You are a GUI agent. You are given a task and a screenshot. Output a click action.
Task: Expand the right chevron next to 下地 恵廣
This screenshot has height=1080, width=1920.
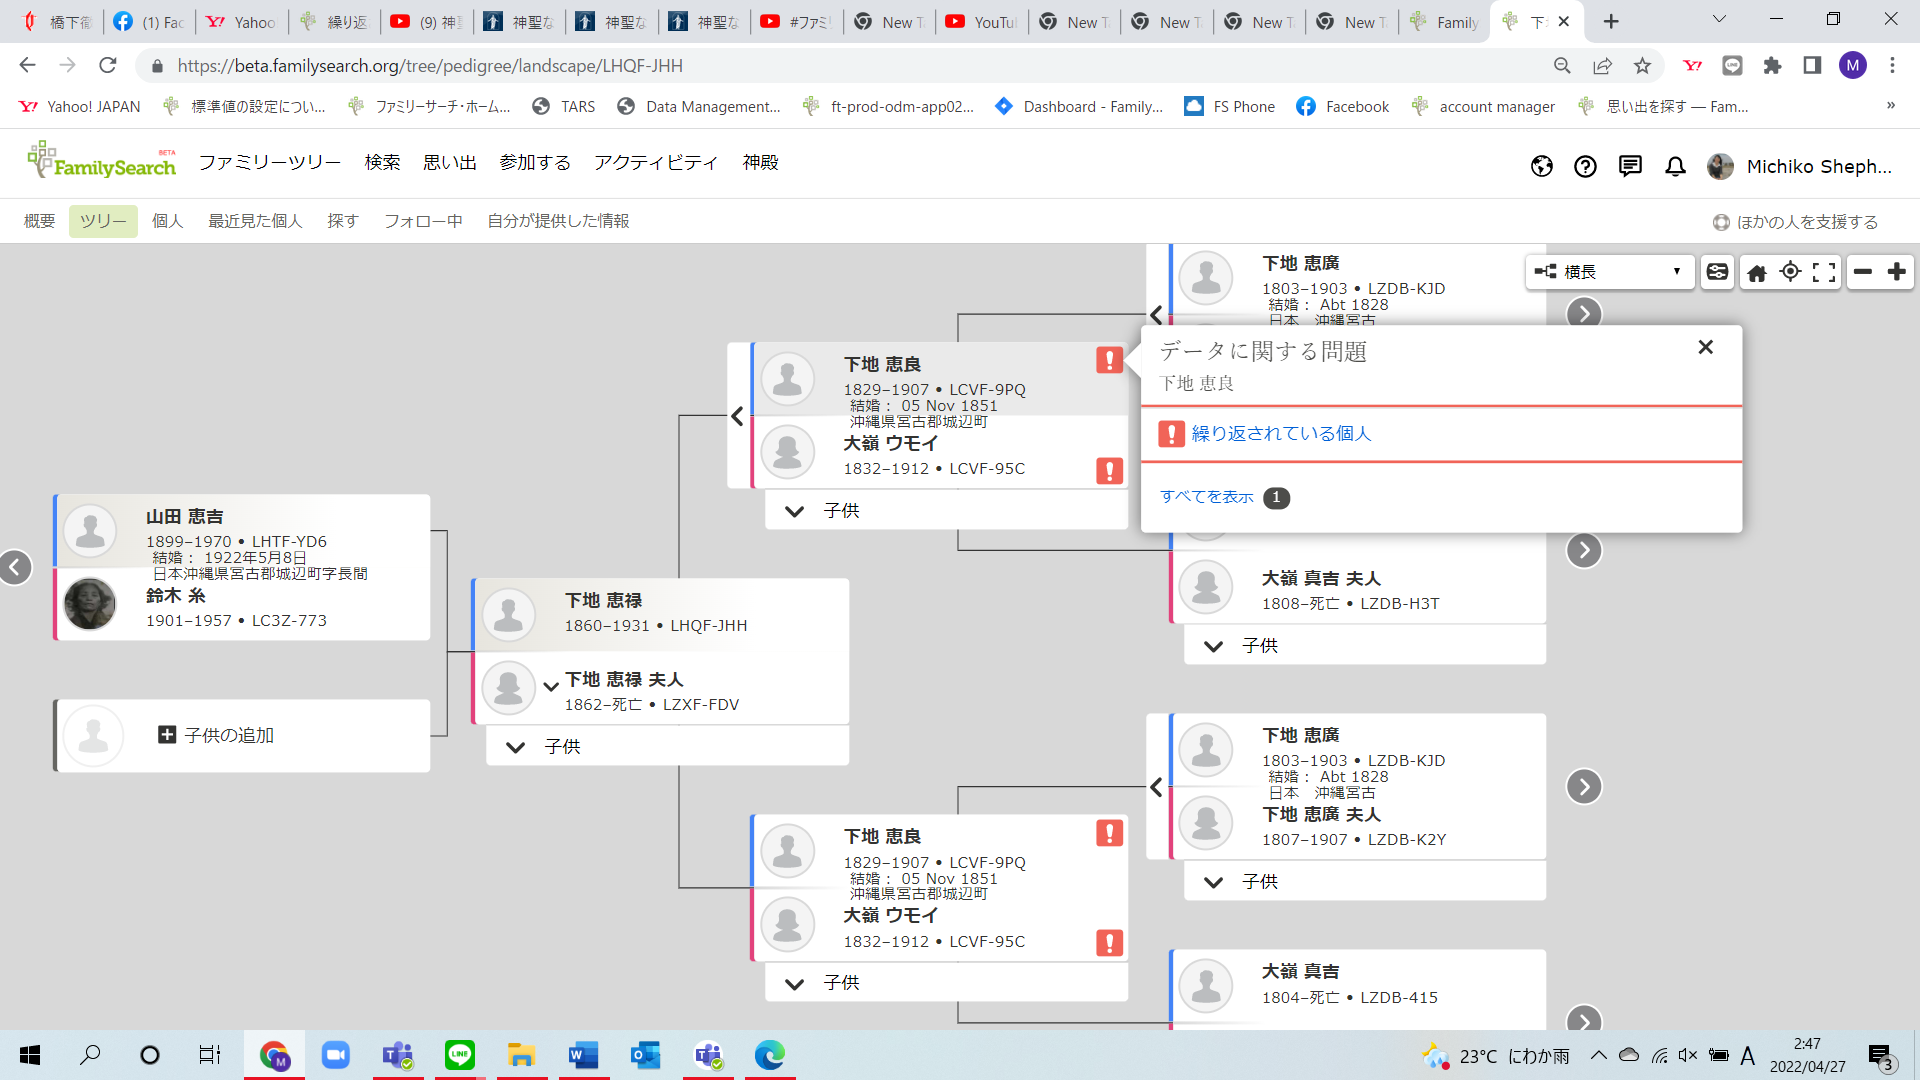click(x=1583, y=313)
